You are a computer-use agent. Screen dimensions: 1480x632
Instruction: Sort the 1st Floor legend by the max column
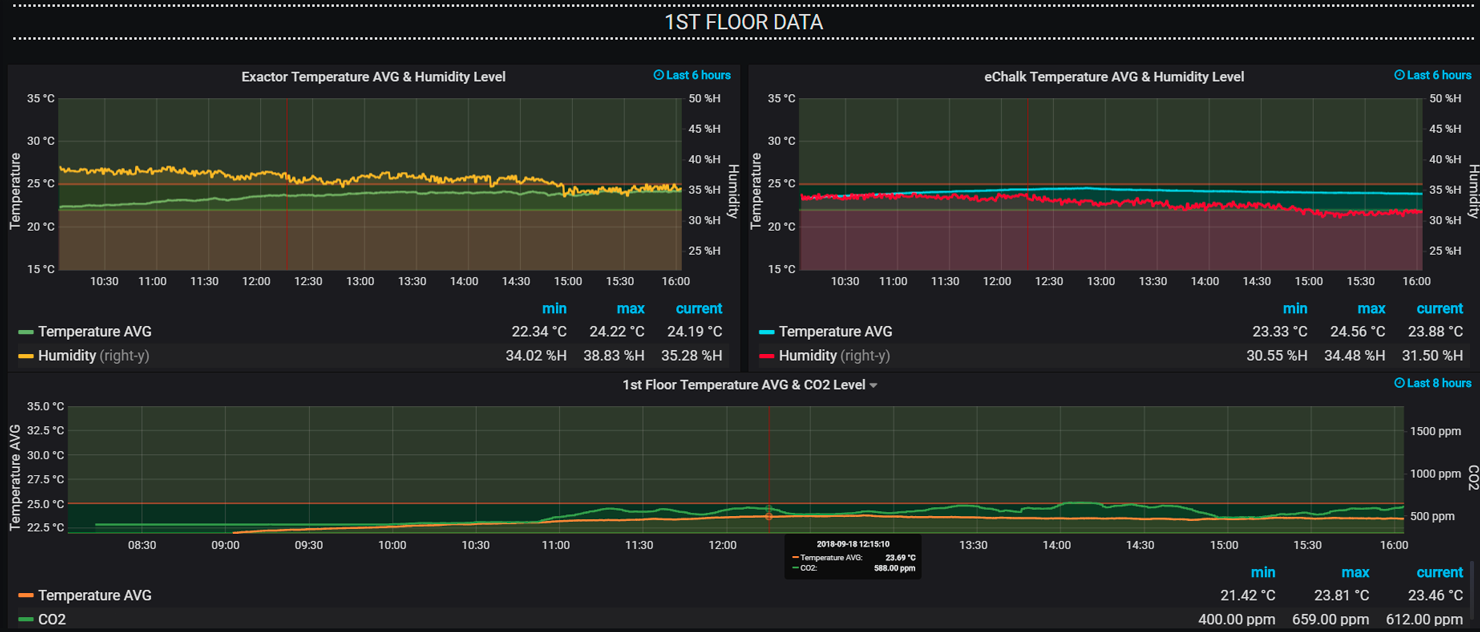click(x=1355, y=572)
